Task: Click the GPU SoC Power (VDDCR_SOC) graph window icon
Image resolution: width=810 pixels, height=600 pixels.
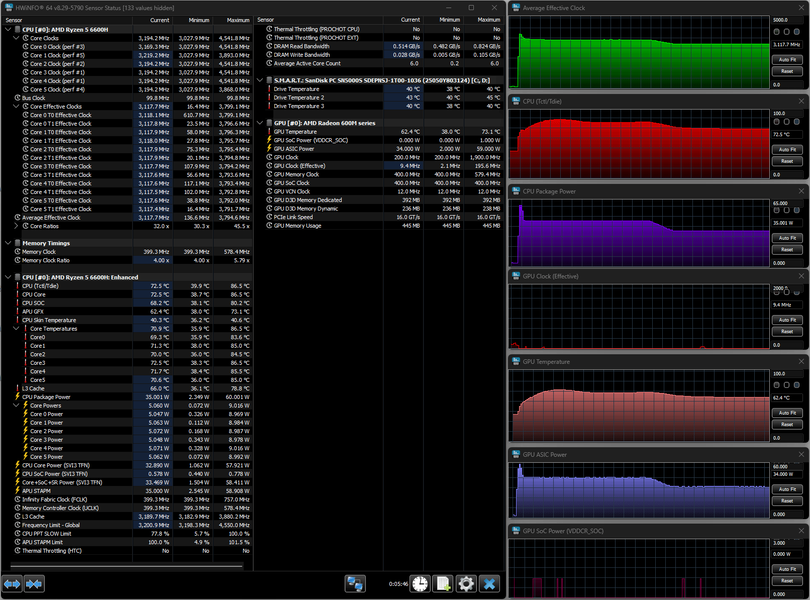Action: pos(516,531)
